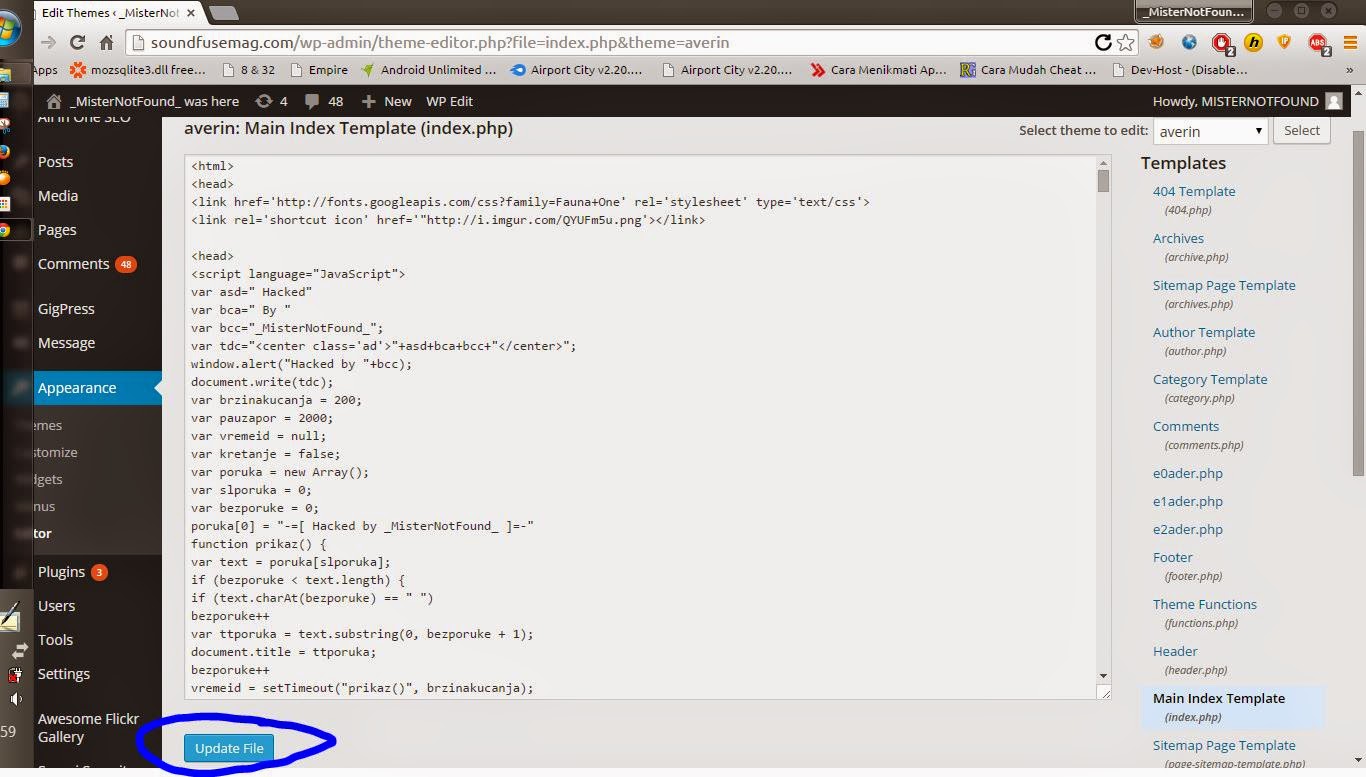Open the bookmarks overflow chevron
This screenshot has height=777, width=1366.
1349,70
